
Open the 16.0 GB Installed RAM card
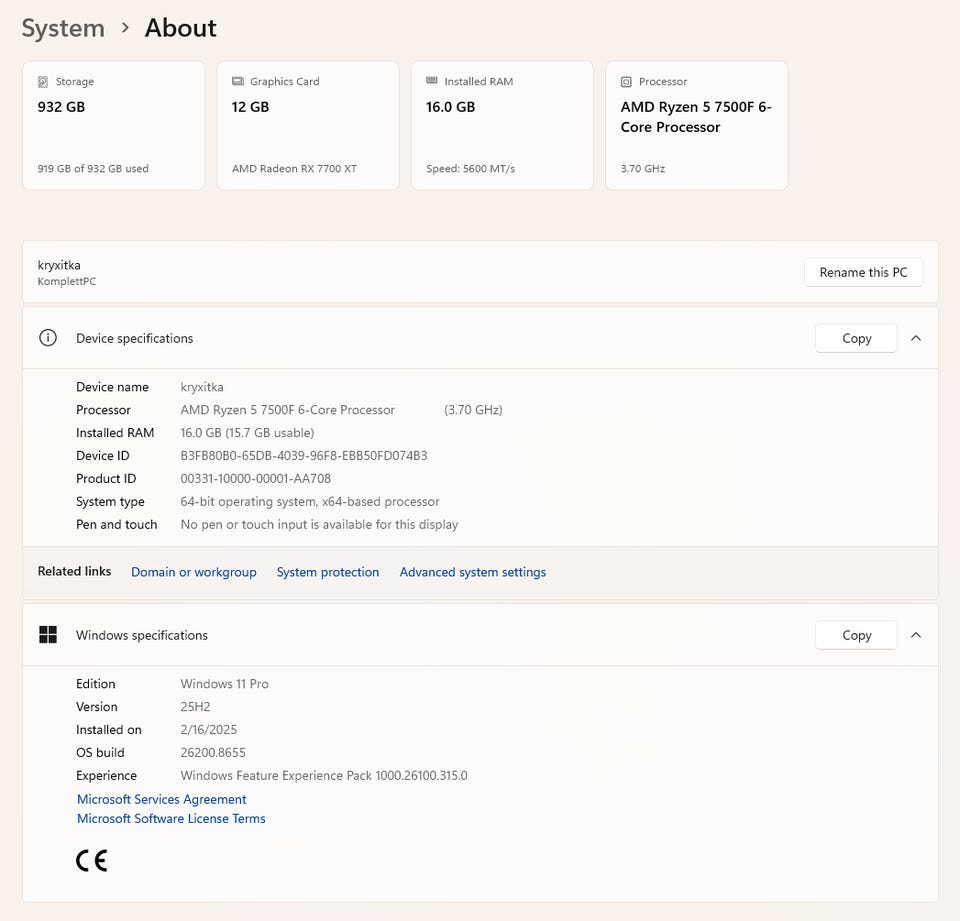[502, 126]
